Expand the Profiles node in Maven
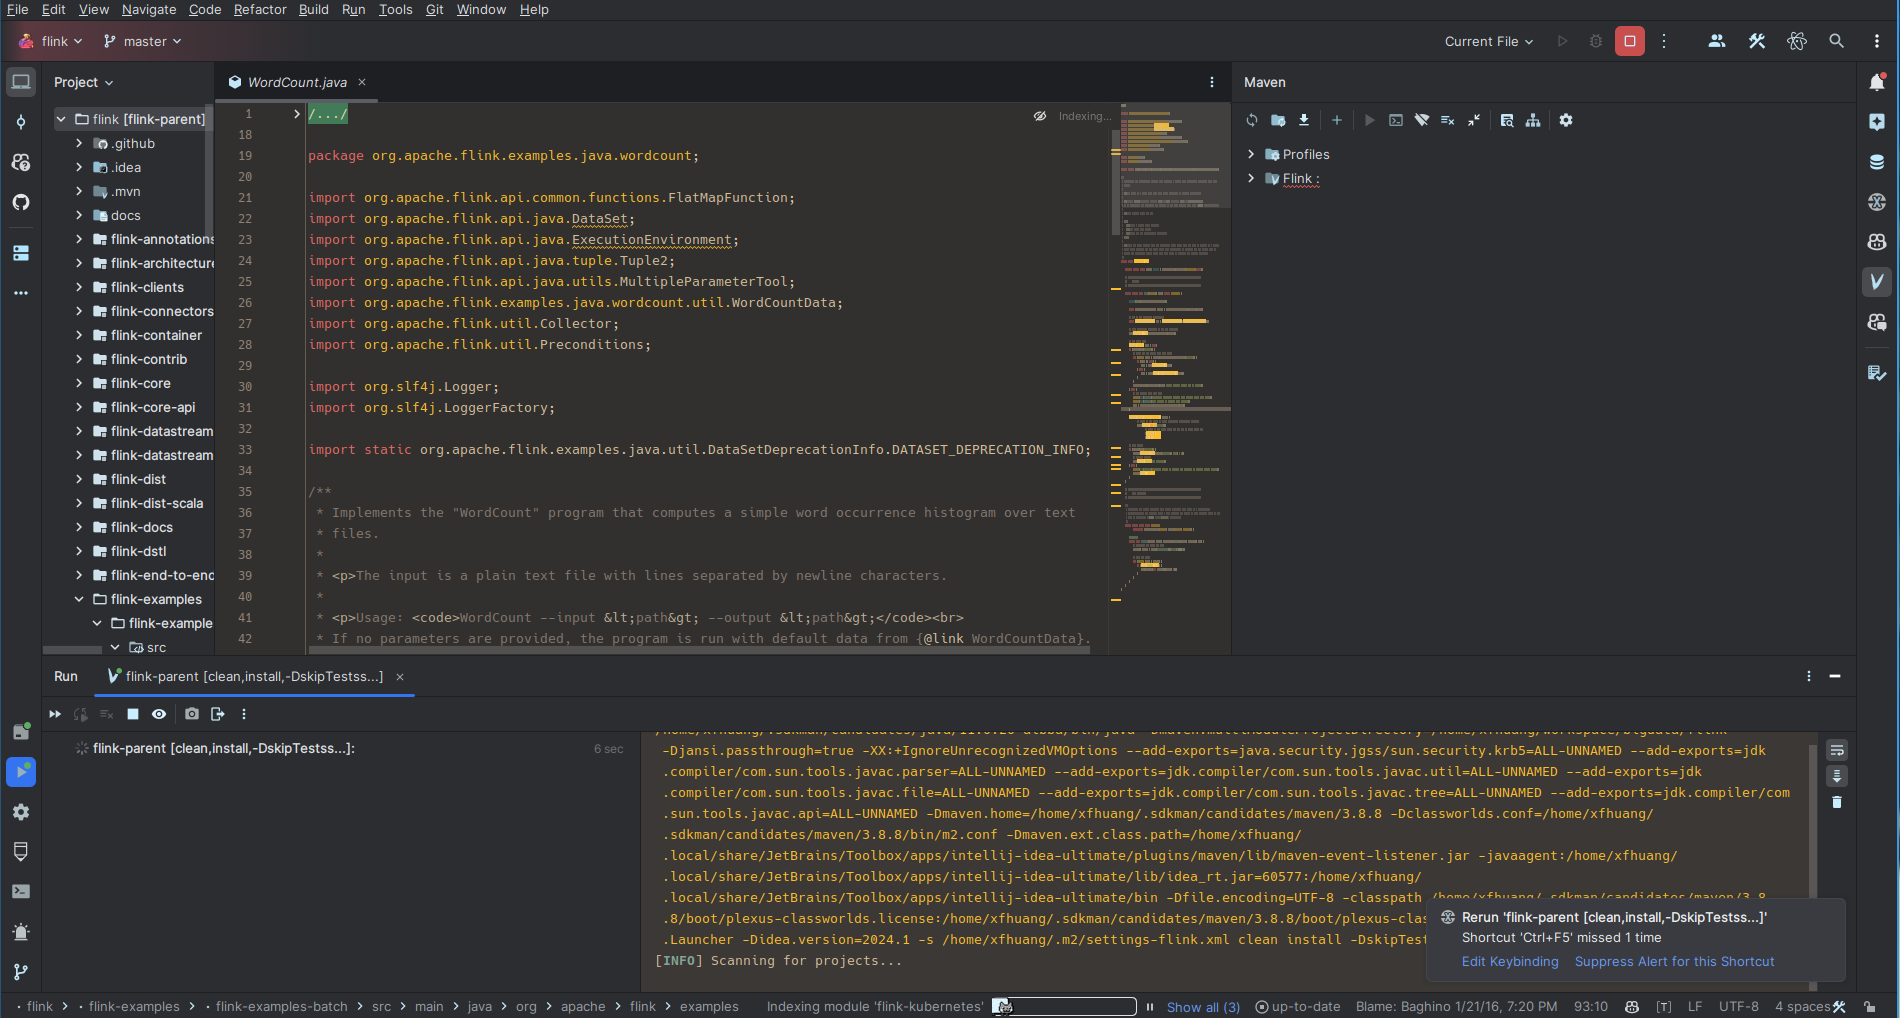 pos(1251,154)
